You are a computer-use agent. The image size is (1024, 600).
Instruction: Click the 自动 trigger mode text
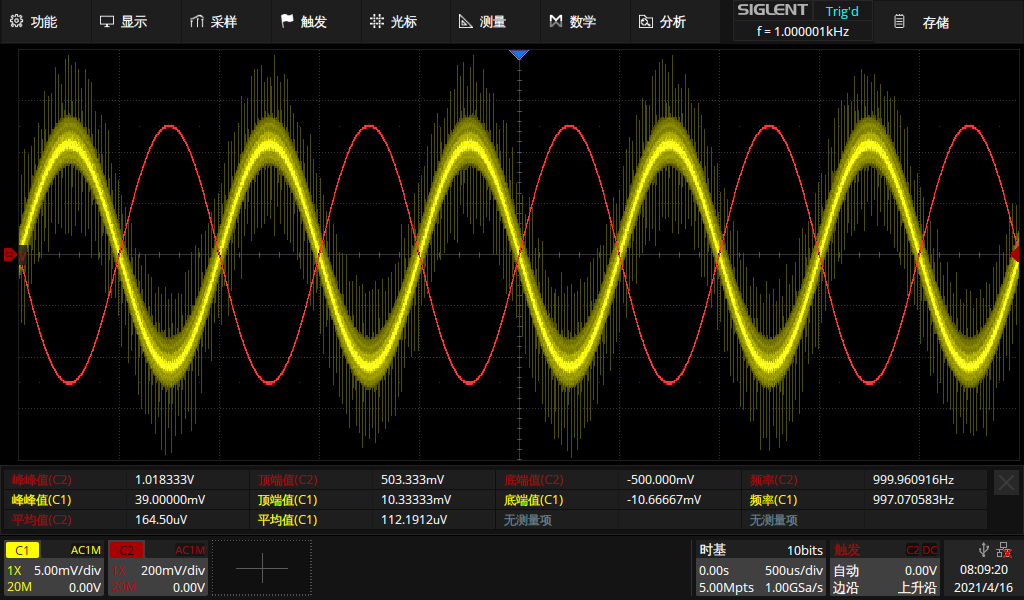pyautogui.click(x=846, y=571)
